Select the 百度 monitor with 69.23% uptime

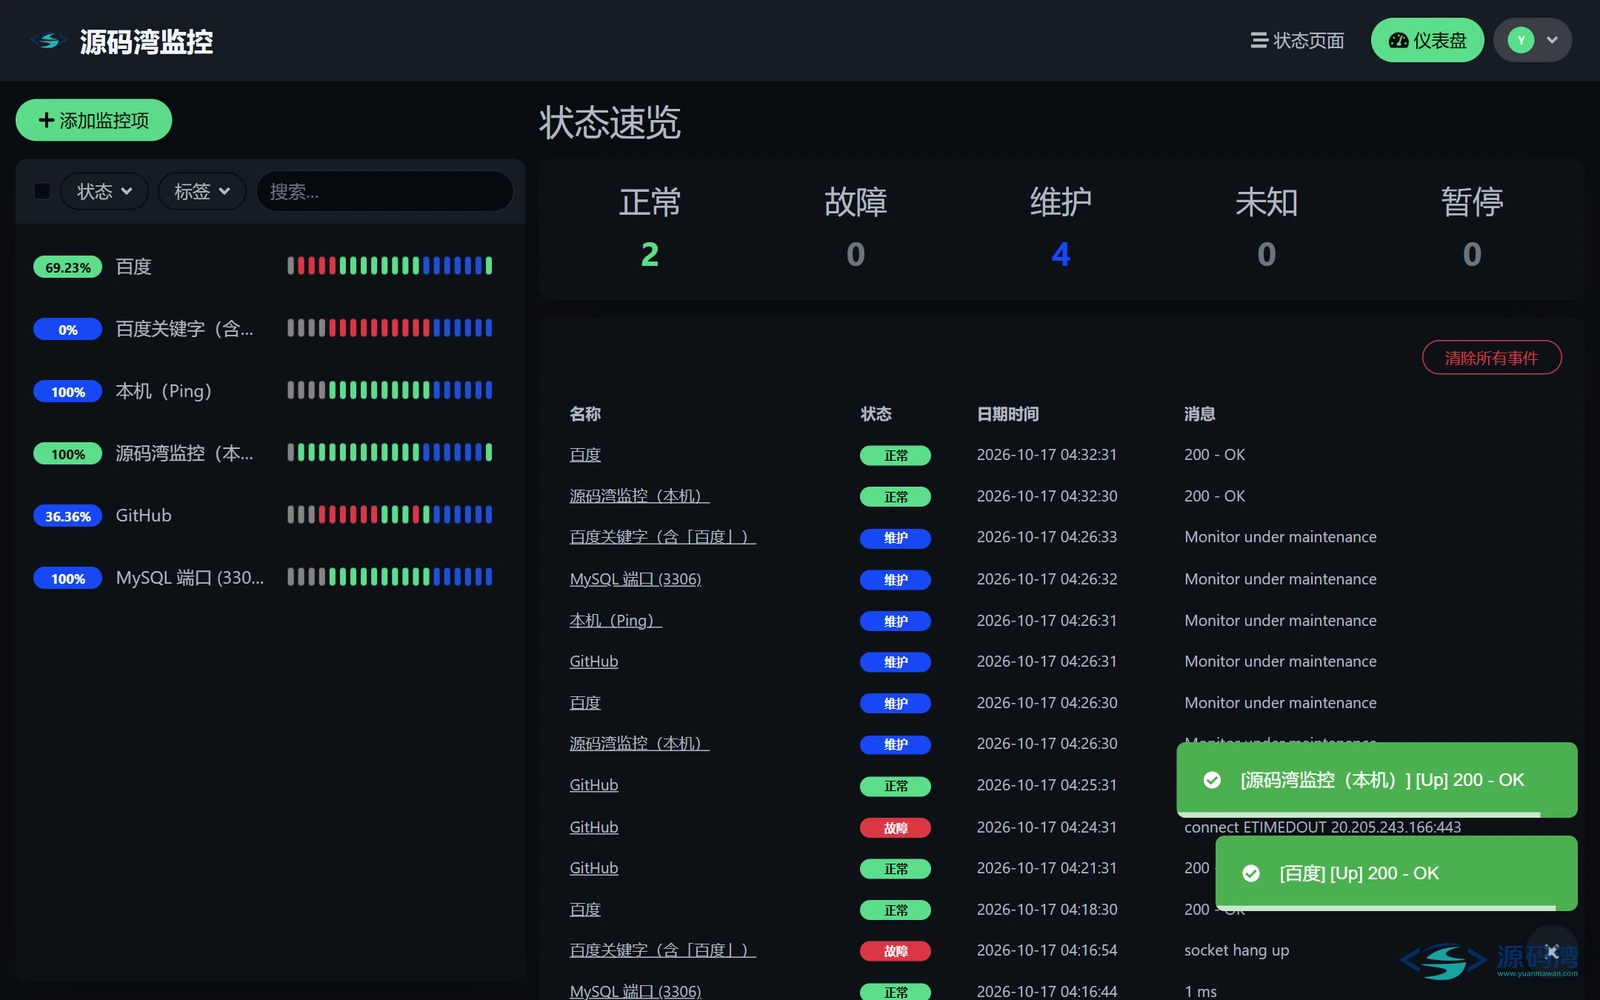(x=270, y=266)
